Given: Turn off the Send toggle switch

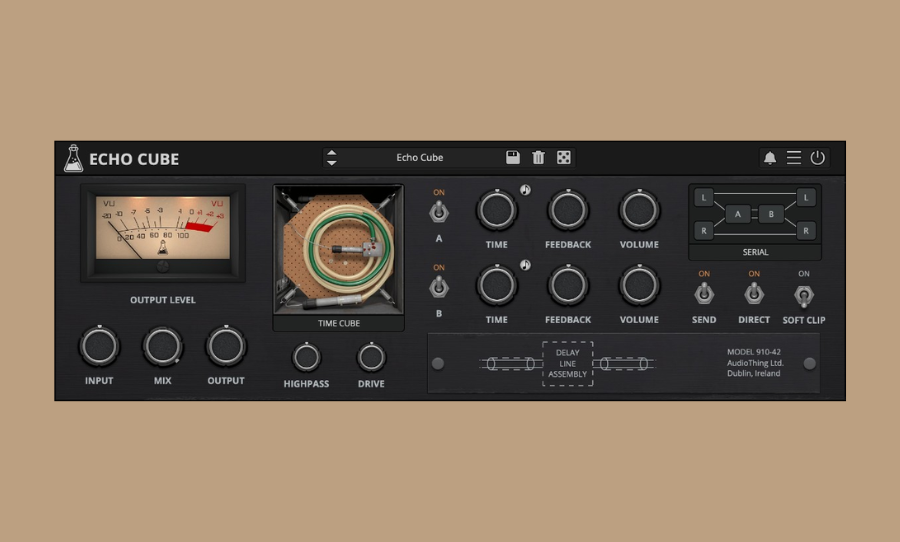Looking at the screenshot, I should (703, 293).
